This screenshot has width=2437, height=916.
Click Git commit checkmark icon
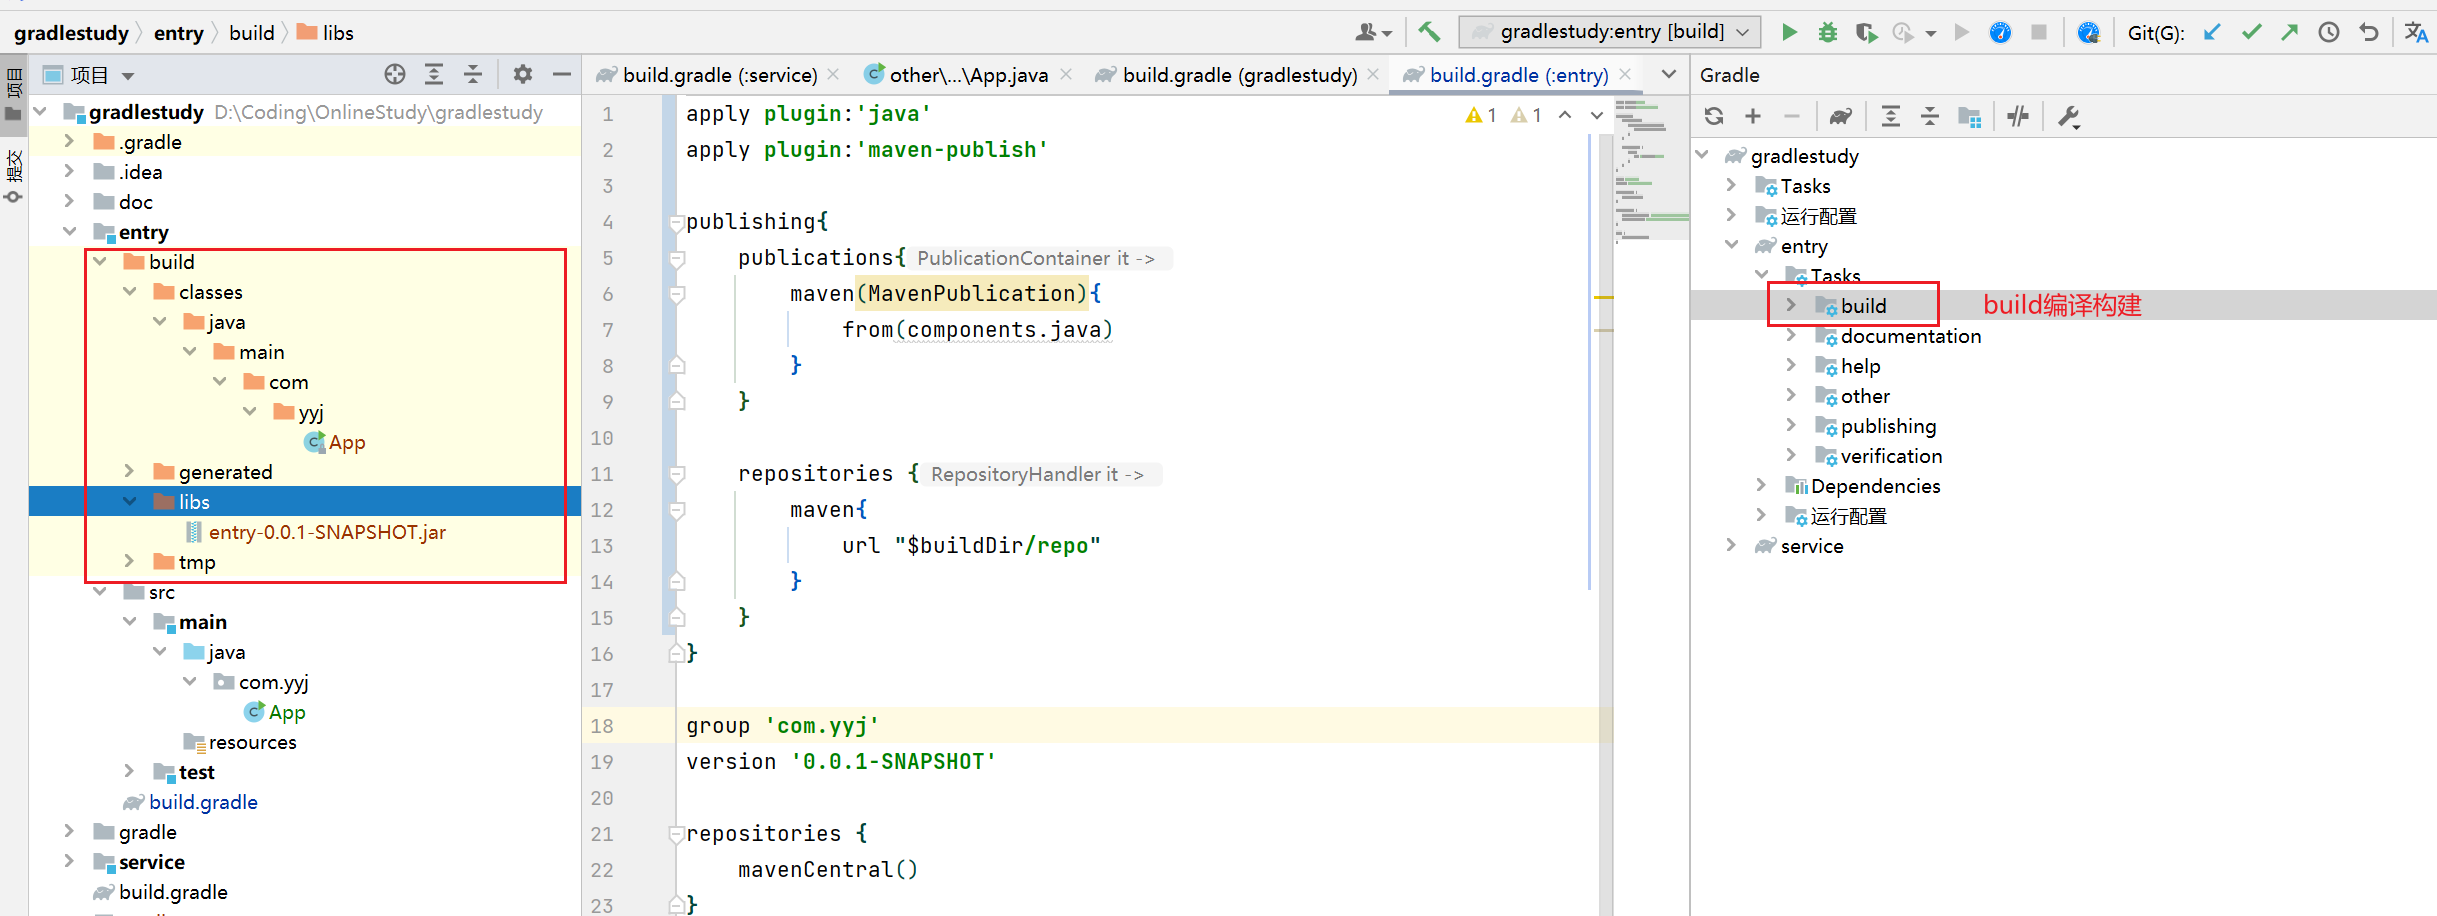pyautogui.click(x=2251, y=32)
